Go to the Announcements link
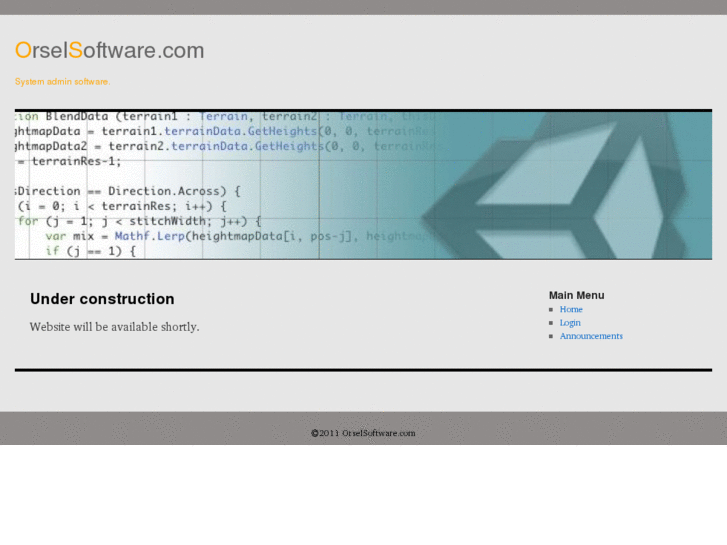This screenshot has width=727, height=545. [591, 336]
